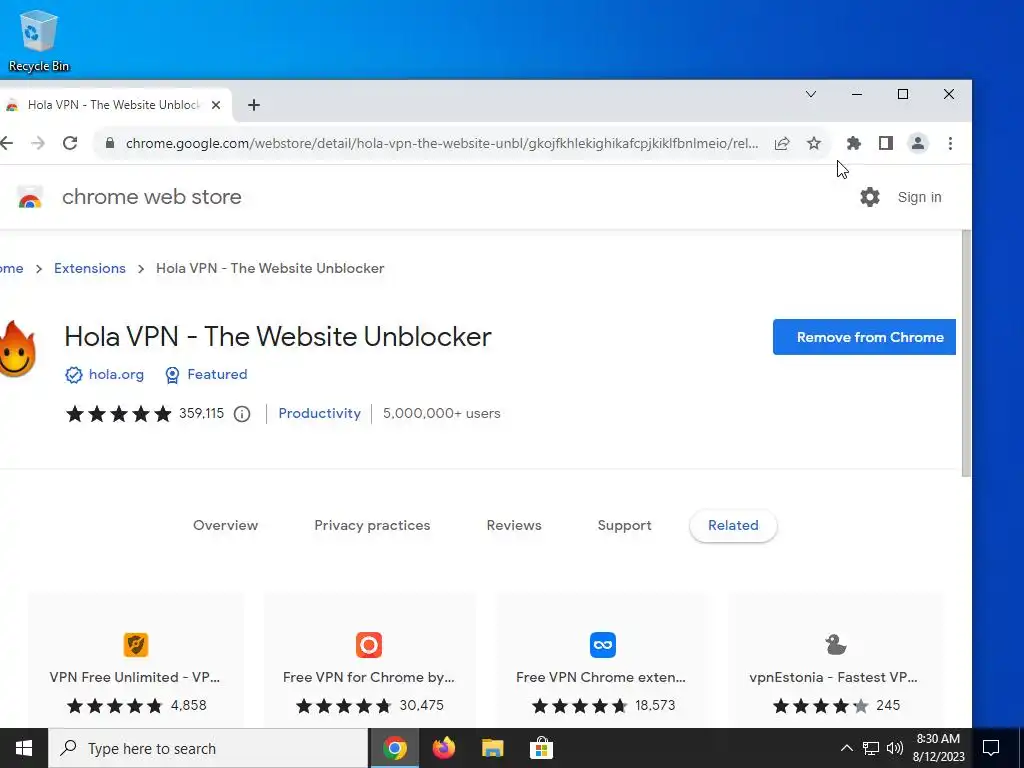Viewport: 1024px width, 768px height.
Task: Sign in to Chrome Web Store
Action: point(920,197)
